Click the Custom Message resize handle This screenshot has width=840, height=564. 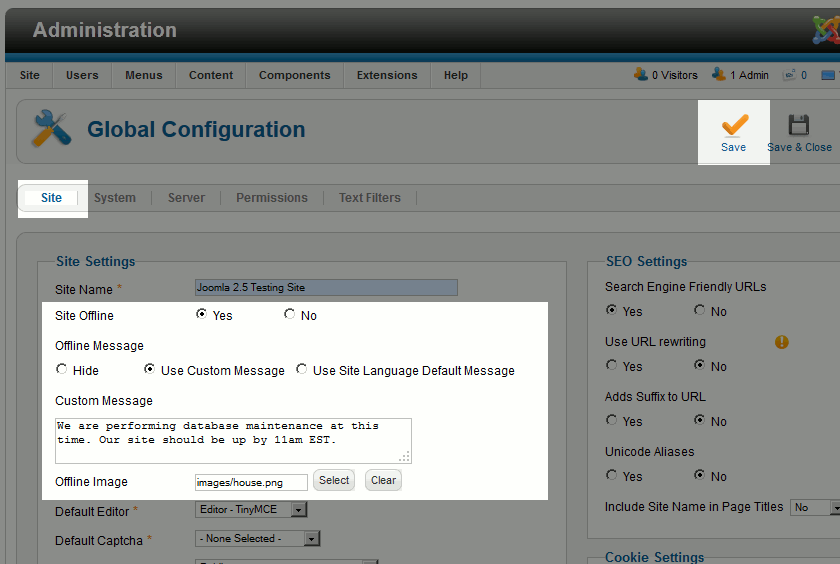click(x=405, y=457)
